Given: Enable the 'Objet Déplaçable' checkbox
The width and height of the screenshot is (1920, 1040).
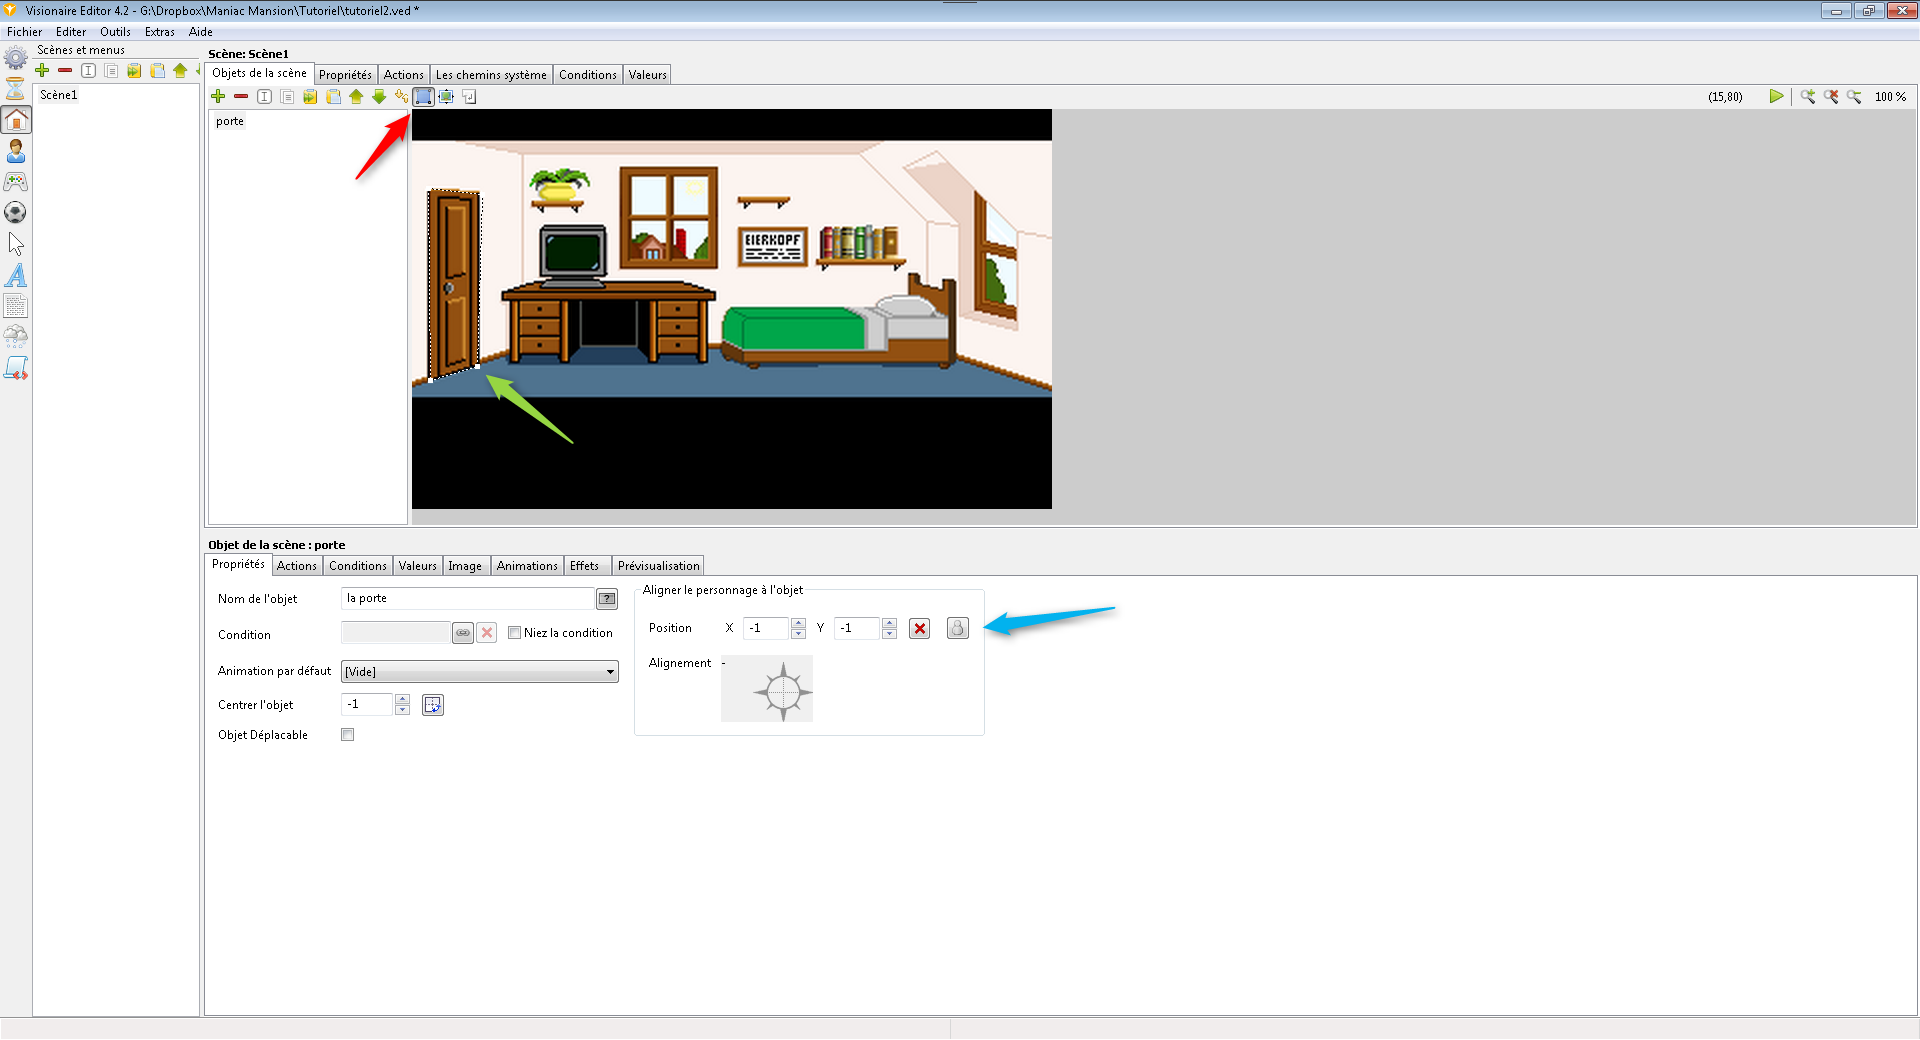Looking at the screenshot, I should coord(348,735).
